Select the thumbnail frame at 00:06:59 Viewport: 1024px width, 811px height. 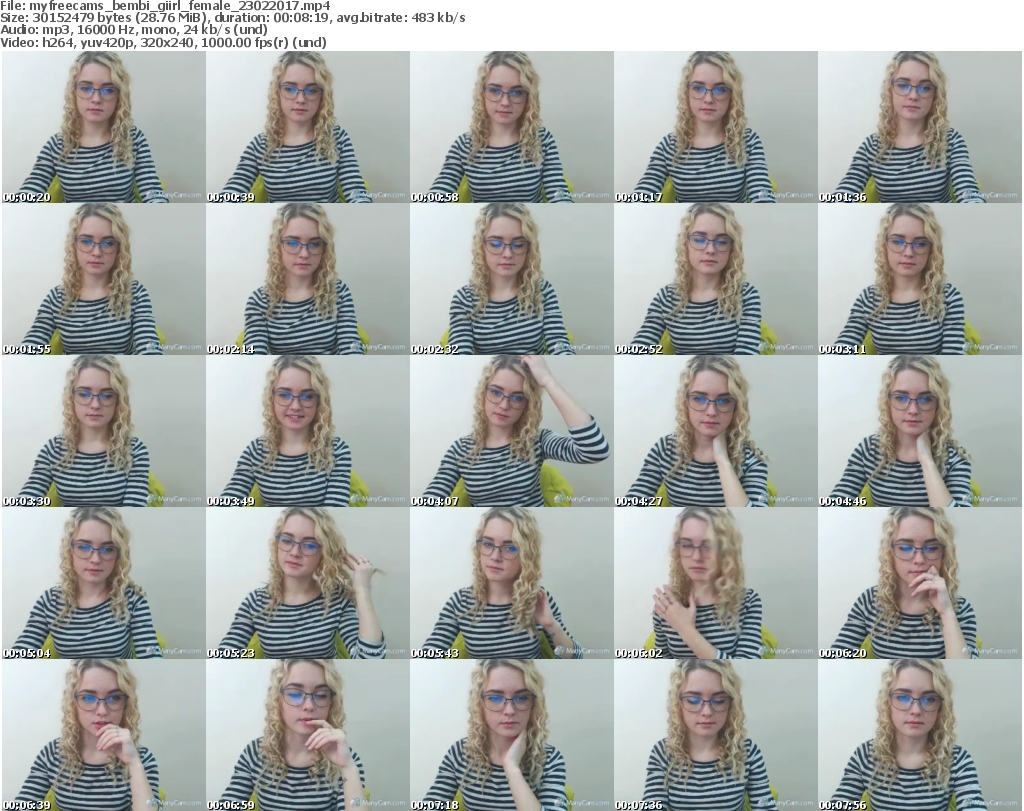pos(308,735)
